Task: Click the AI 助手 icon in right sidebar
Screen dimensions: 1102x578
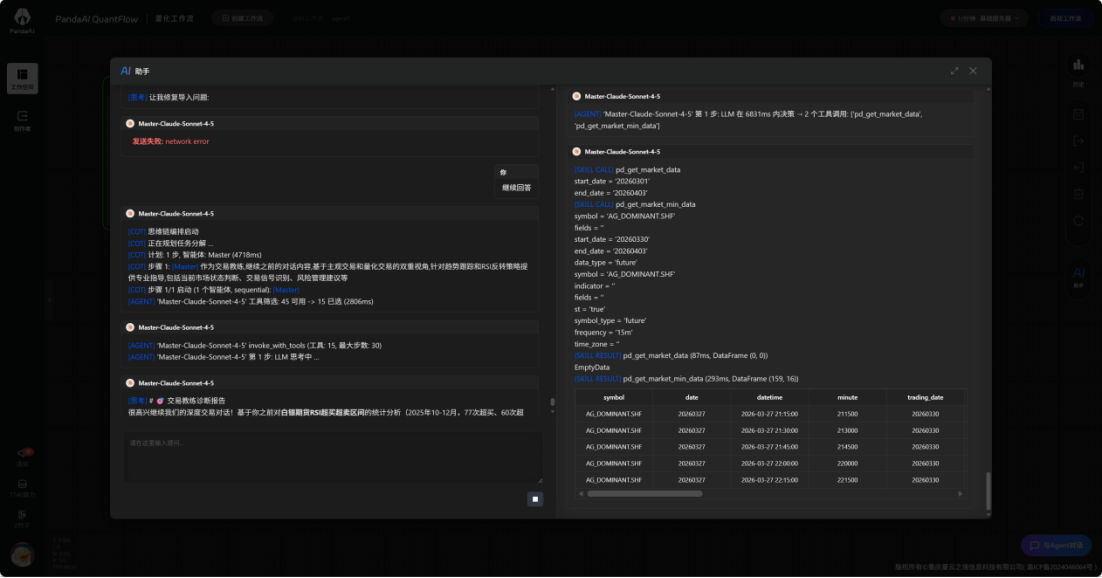Action: click(x=1078, y=276)
